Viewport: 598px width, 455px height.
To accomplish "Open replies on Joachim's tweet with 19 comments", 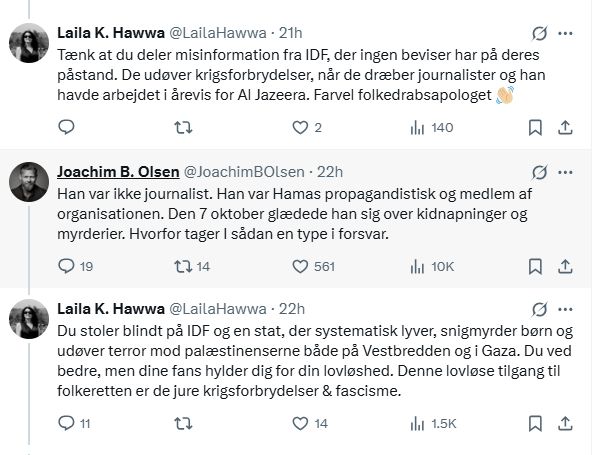I will (76, 266).
